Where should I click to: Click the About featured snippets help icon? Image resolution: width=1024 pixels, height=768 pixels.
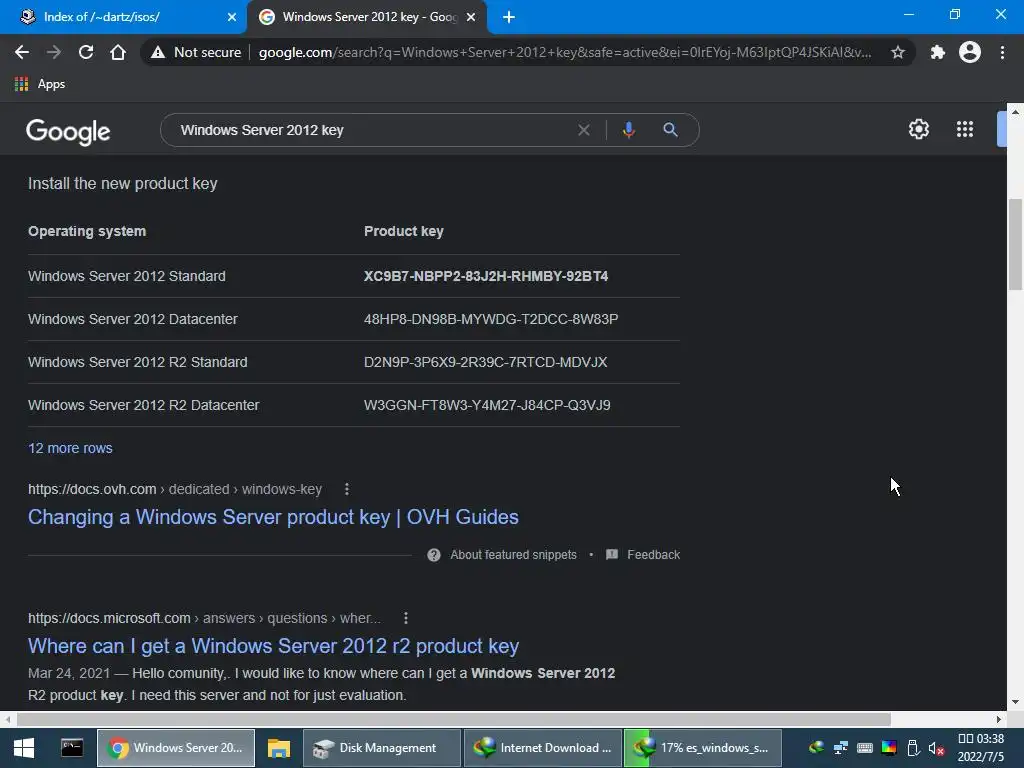coord(434,555)
